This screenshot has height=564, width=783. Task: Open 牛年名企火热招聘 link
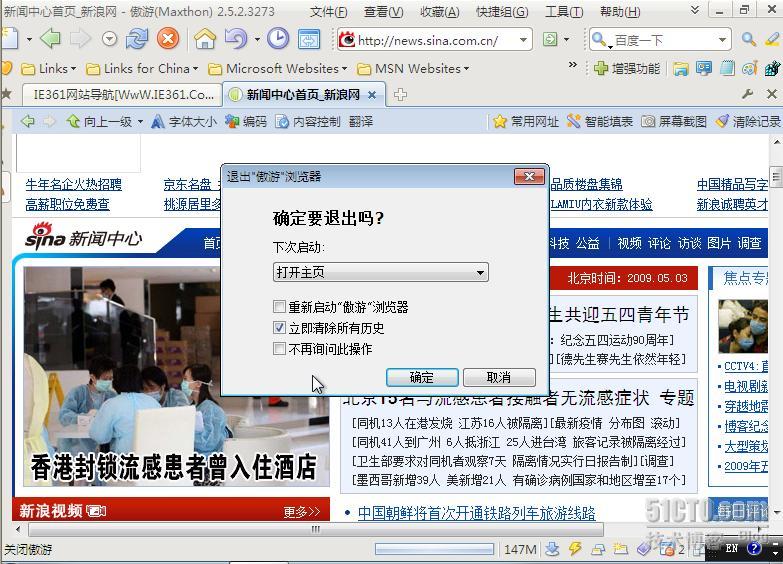[73, 184]
